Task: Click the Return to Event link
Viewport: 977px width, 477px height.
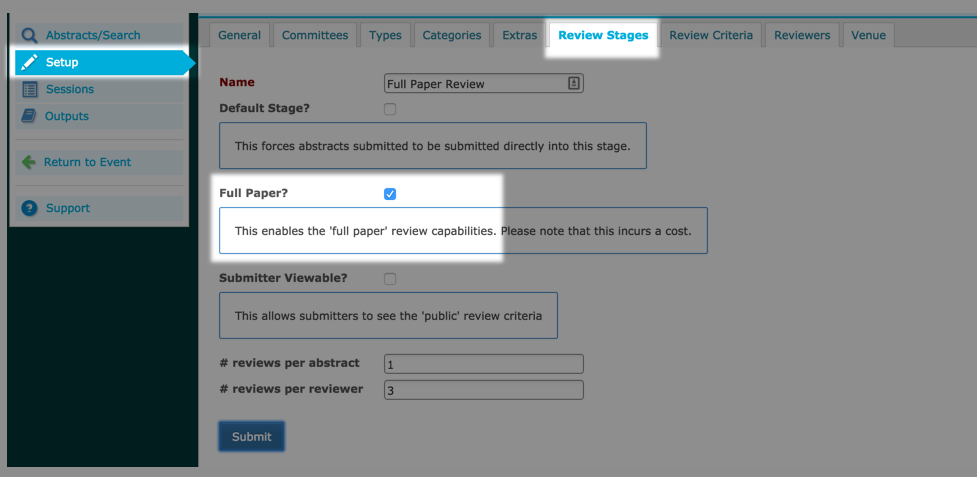Action: (x=99, y=162)
